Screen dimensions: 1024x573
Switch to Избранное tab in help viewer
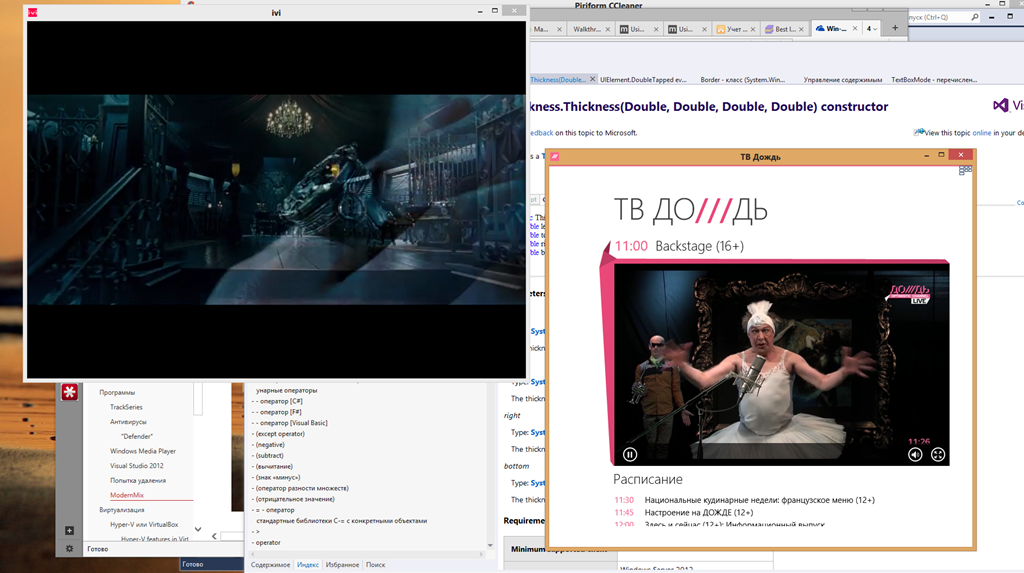342,565
